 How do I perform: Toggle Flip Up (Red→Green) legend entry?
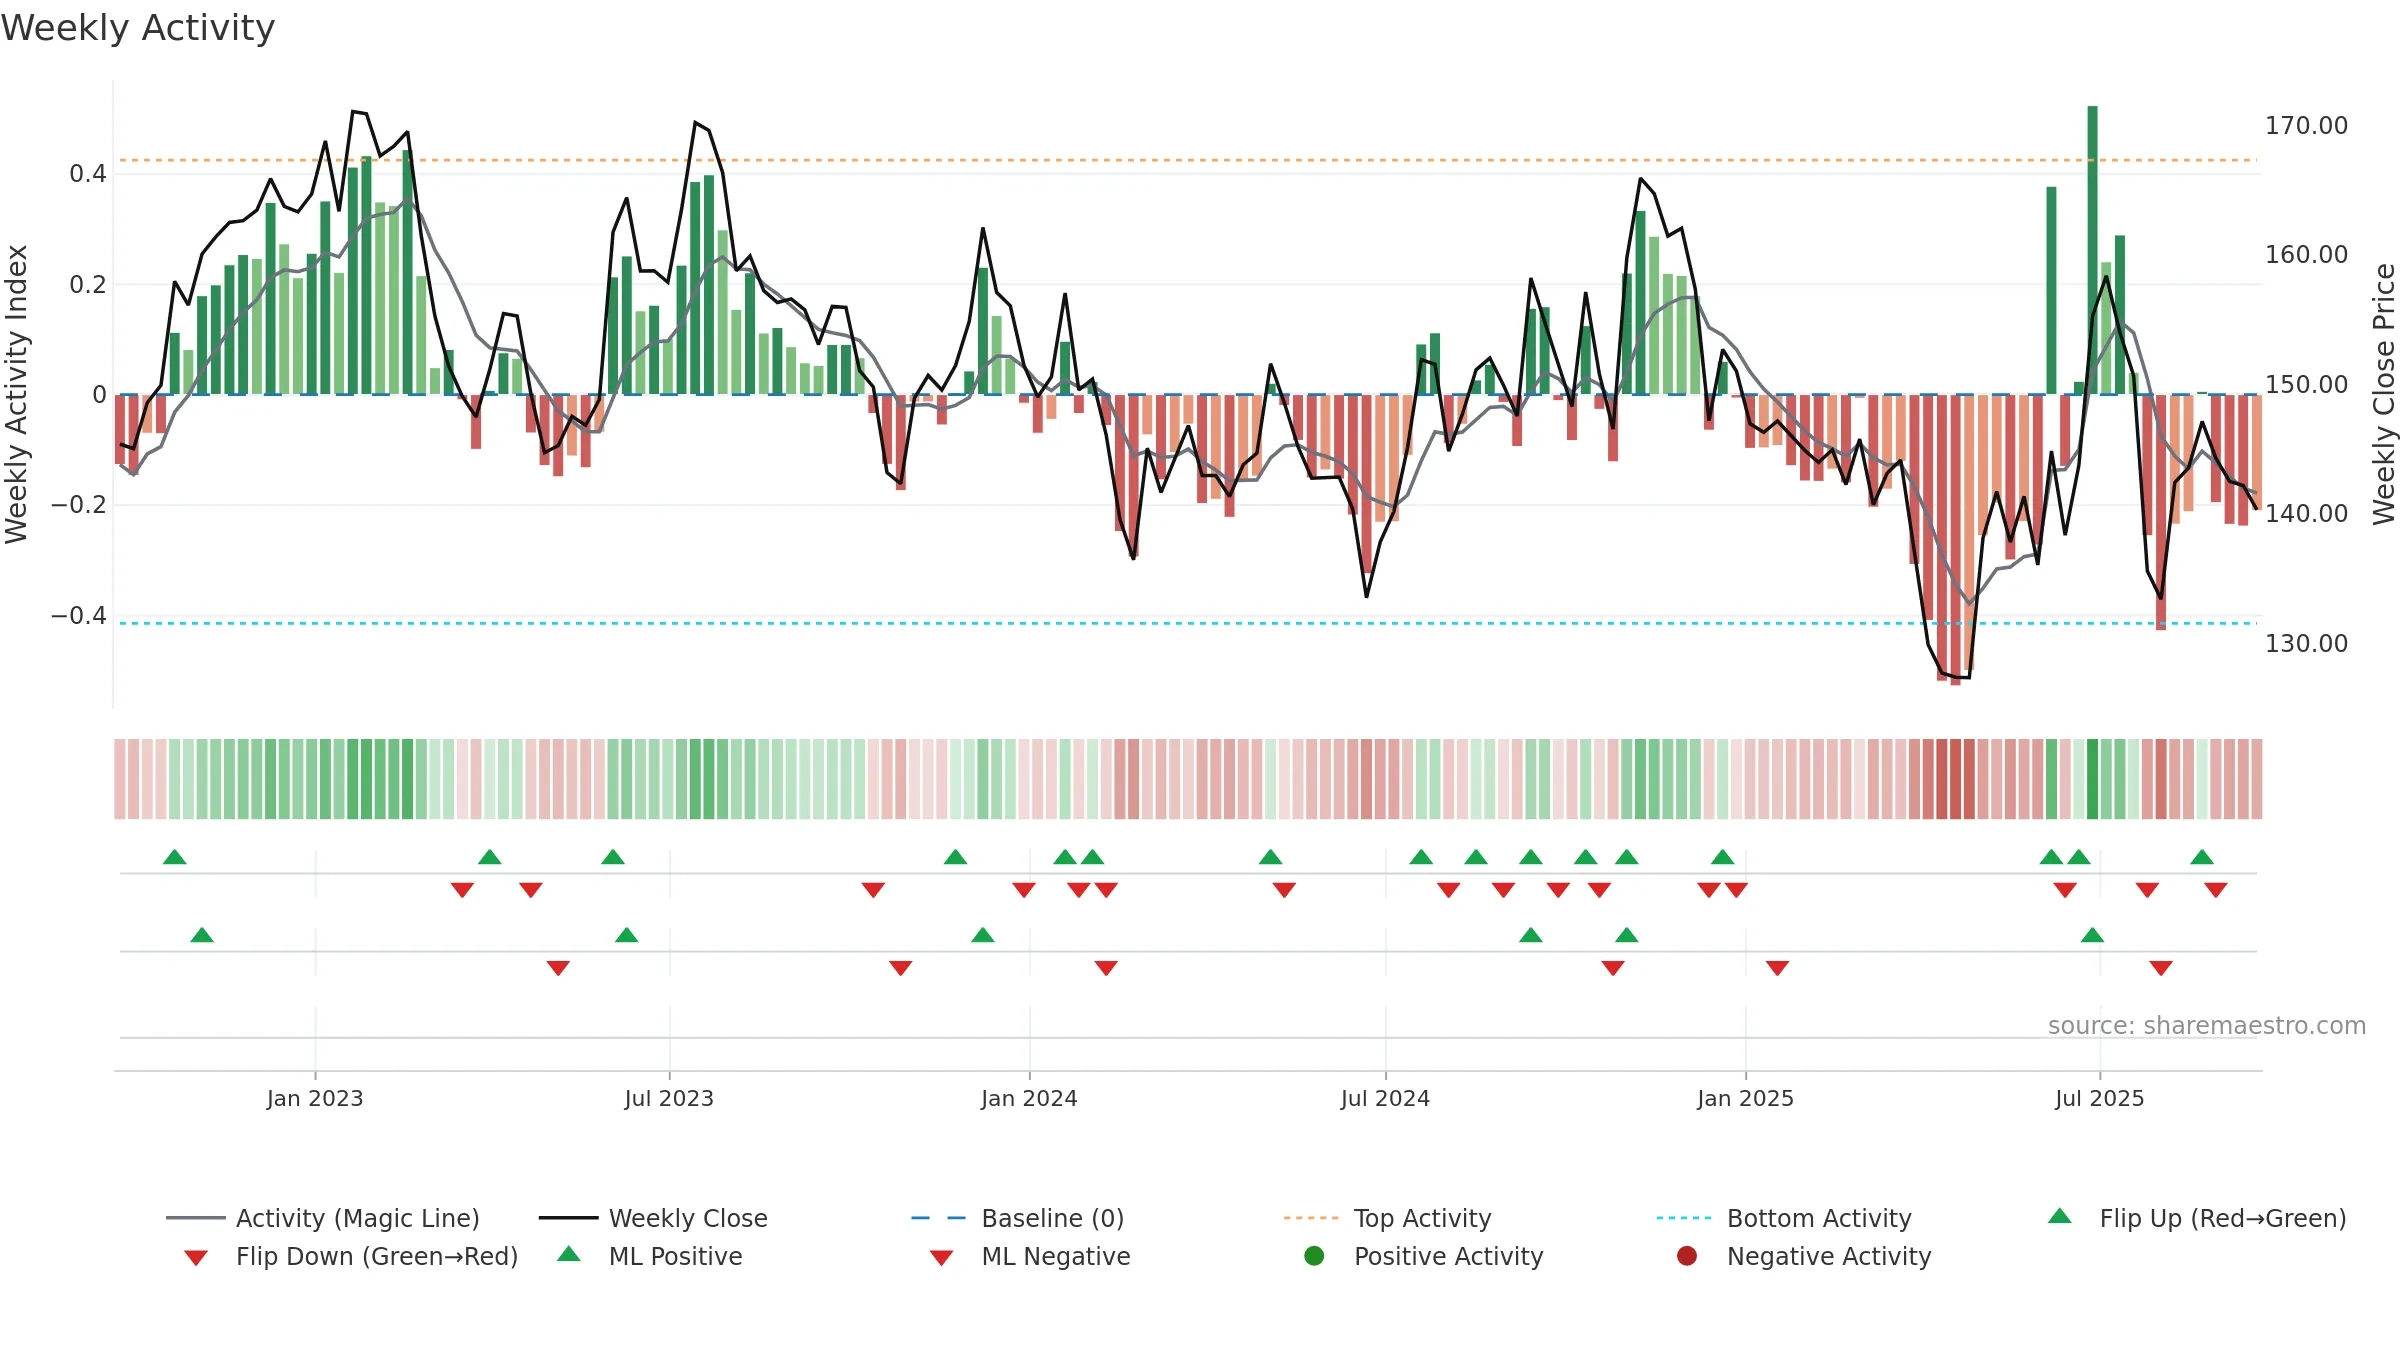(x=2197, y=1218)
